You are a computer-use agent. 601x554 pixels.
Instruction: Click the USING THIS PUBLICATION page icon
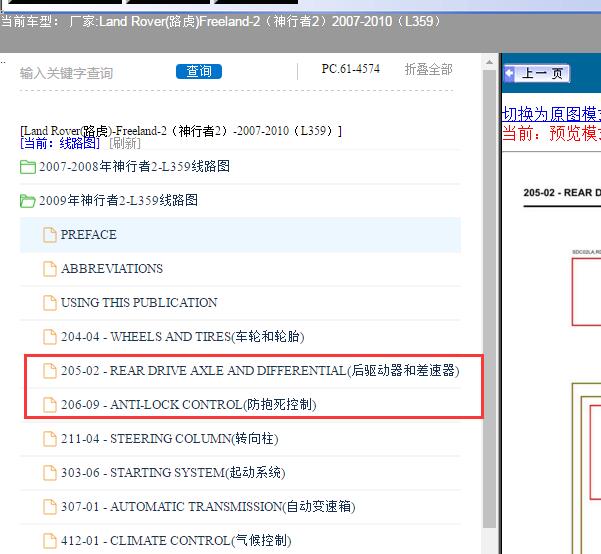point(50,302)
